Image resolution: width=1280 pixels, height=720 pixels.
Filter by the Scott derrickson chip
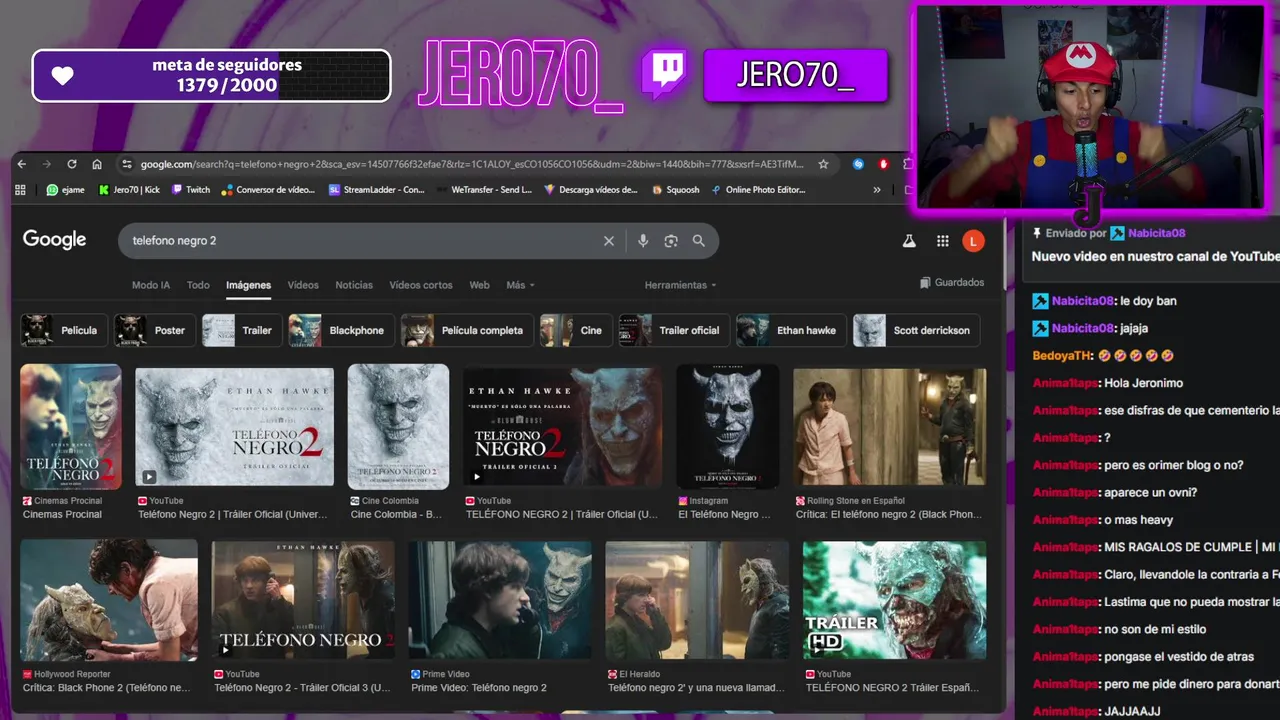click(916, 330)
